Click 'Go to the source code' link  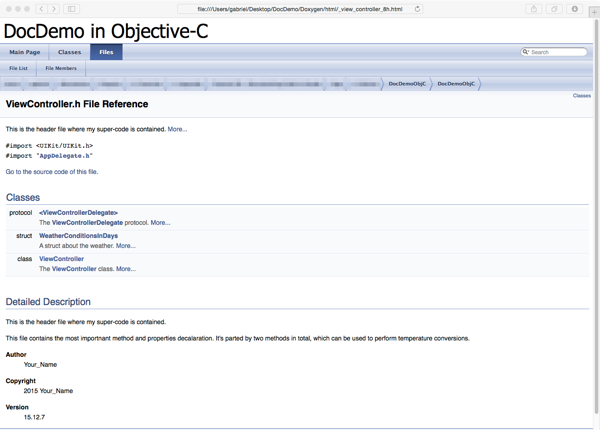52,172
